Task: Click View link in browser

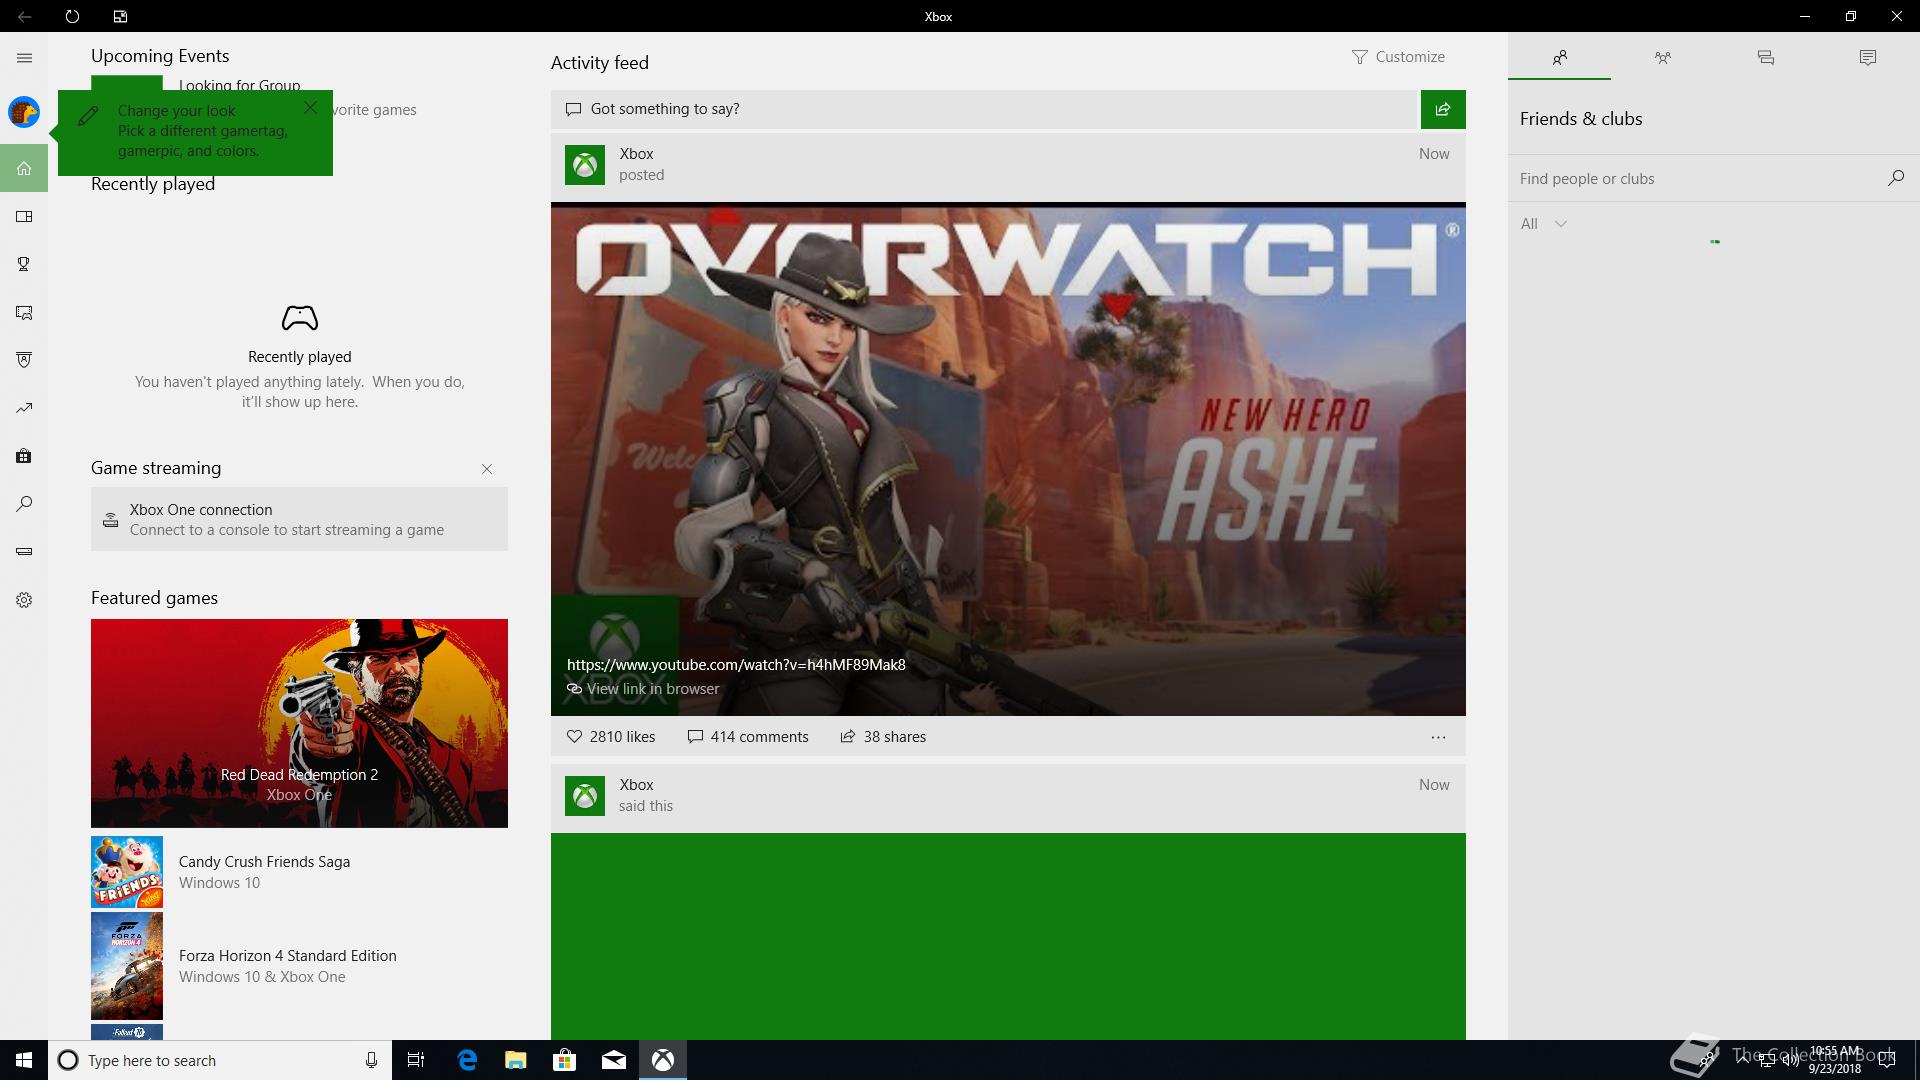Action: (643, 689)
